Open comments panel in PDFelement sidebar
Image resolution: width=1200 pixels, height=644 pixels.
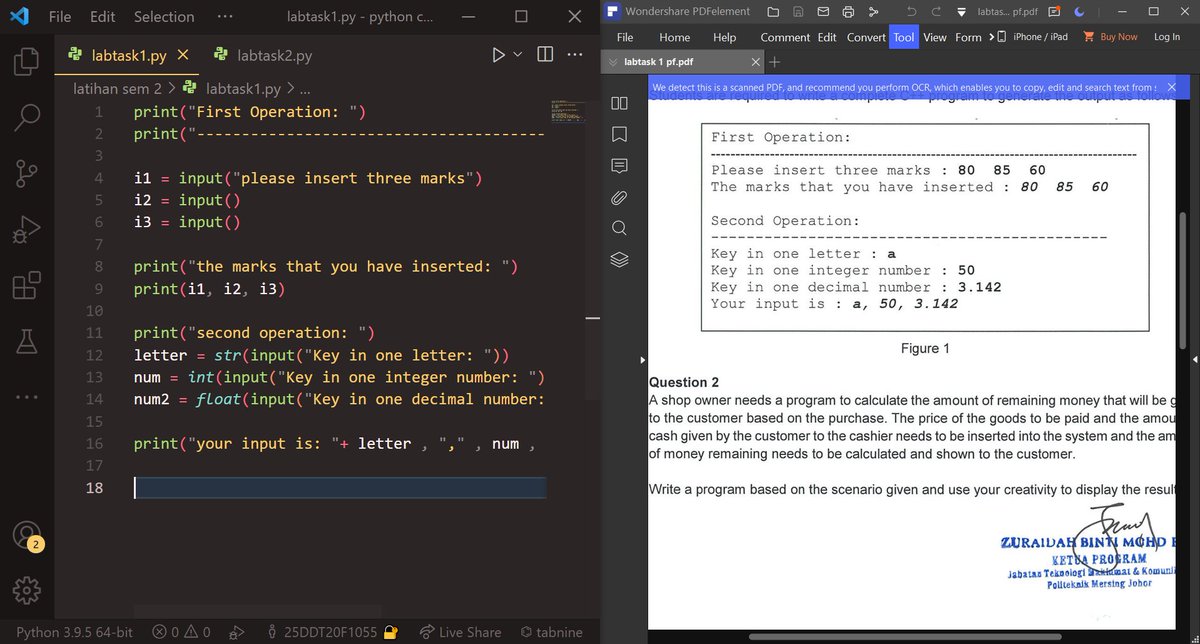click(619, 165)
